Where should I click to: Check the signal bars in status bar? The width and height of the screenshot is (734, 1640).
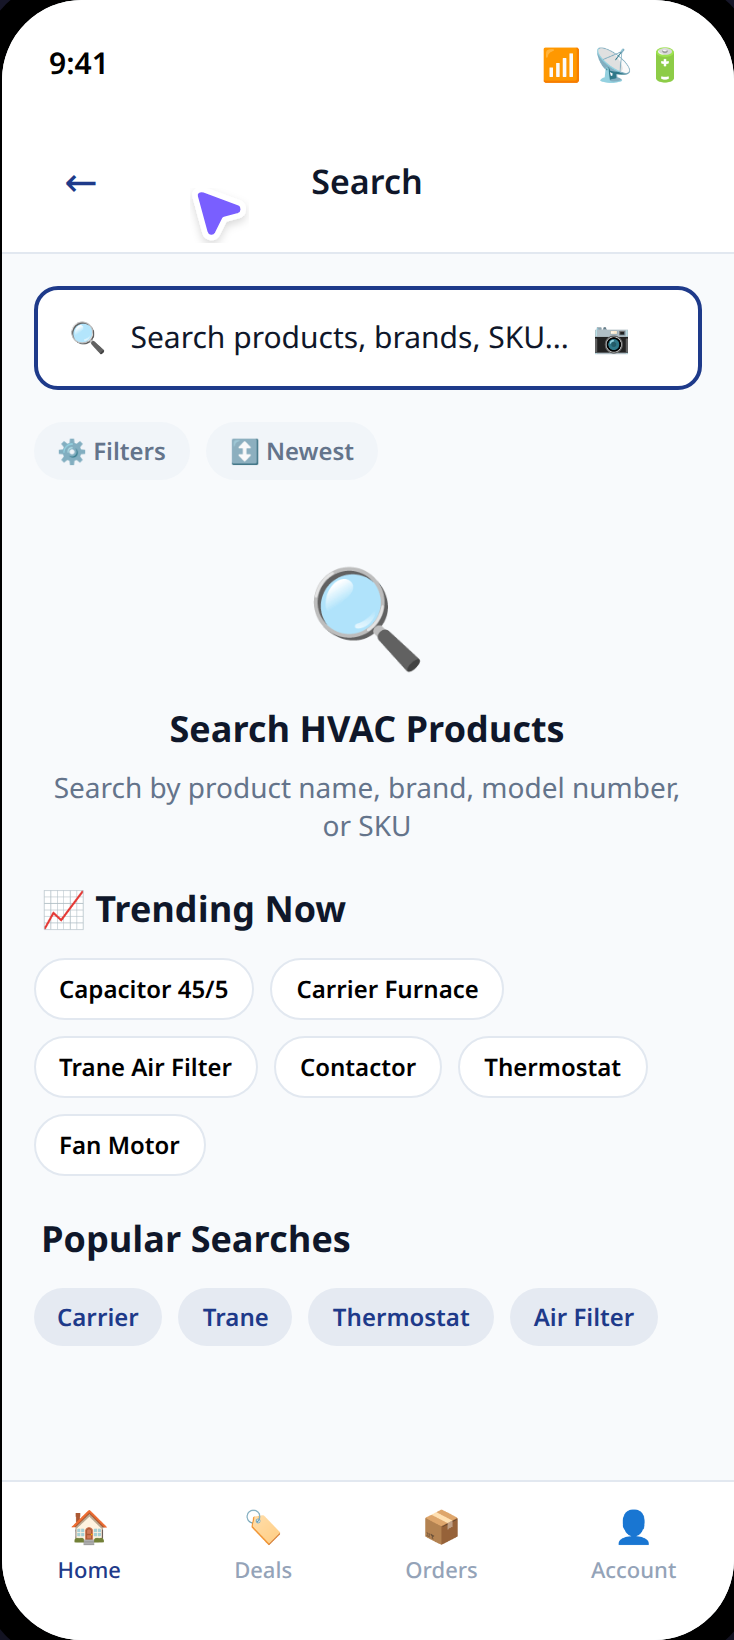(x=560, y=64)
